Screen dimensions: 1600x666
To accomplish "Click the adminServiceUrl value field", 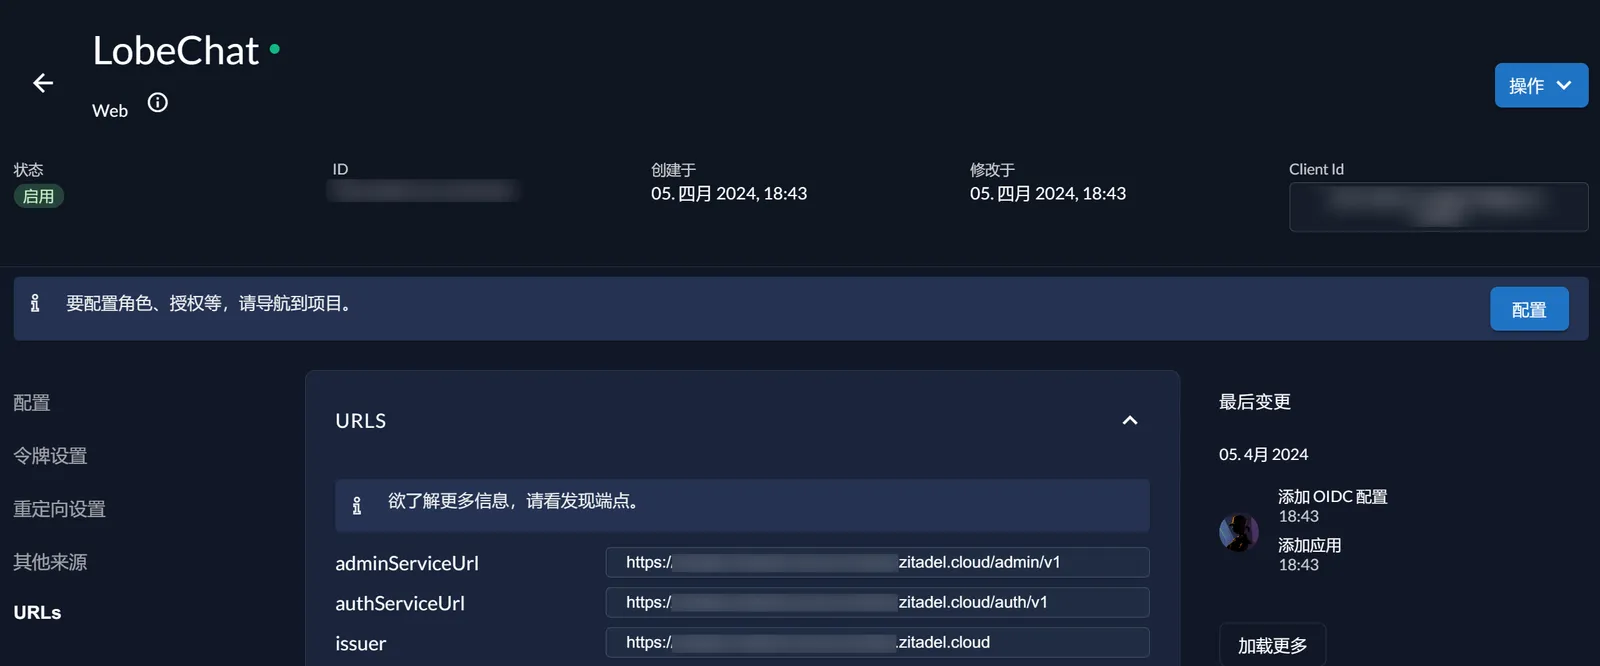I will pos(877,563).
